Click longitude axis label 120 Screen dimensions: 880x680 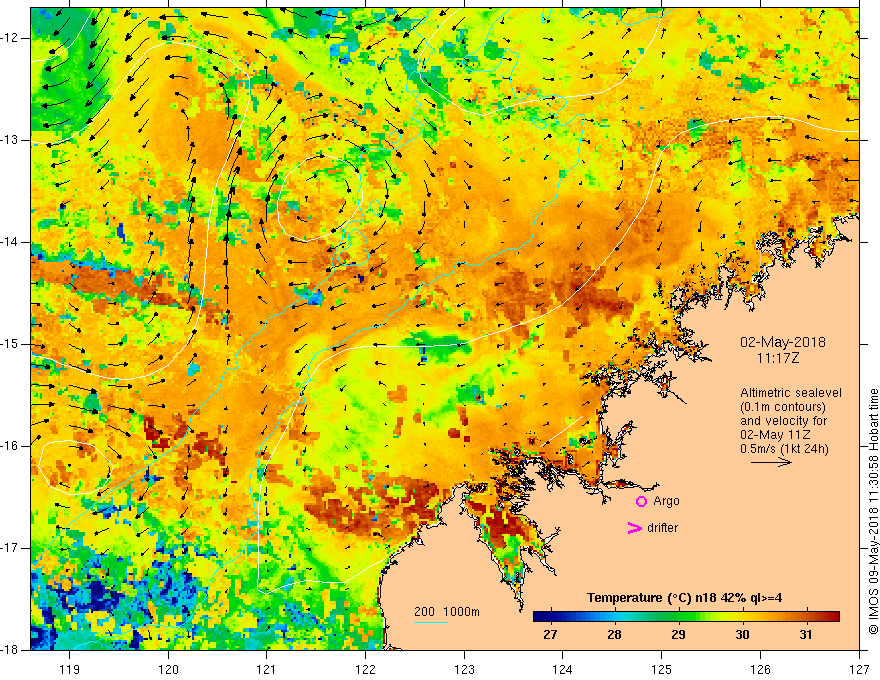[x=168, y=669]
